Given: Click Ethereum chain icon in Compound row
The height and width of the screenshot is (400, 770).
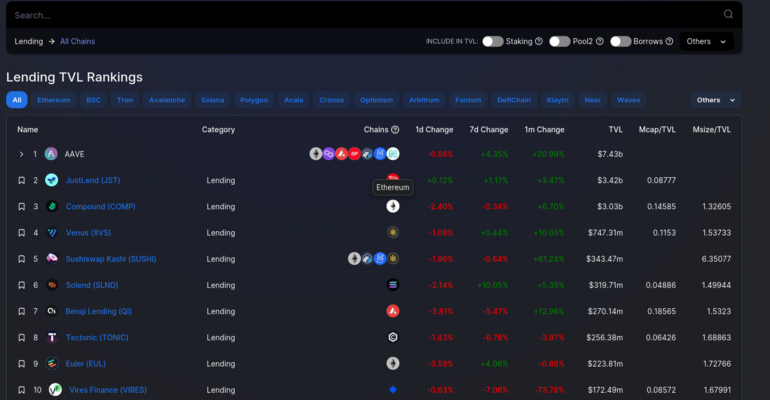Looking at the screenshot, I should (x=393, y=206).
